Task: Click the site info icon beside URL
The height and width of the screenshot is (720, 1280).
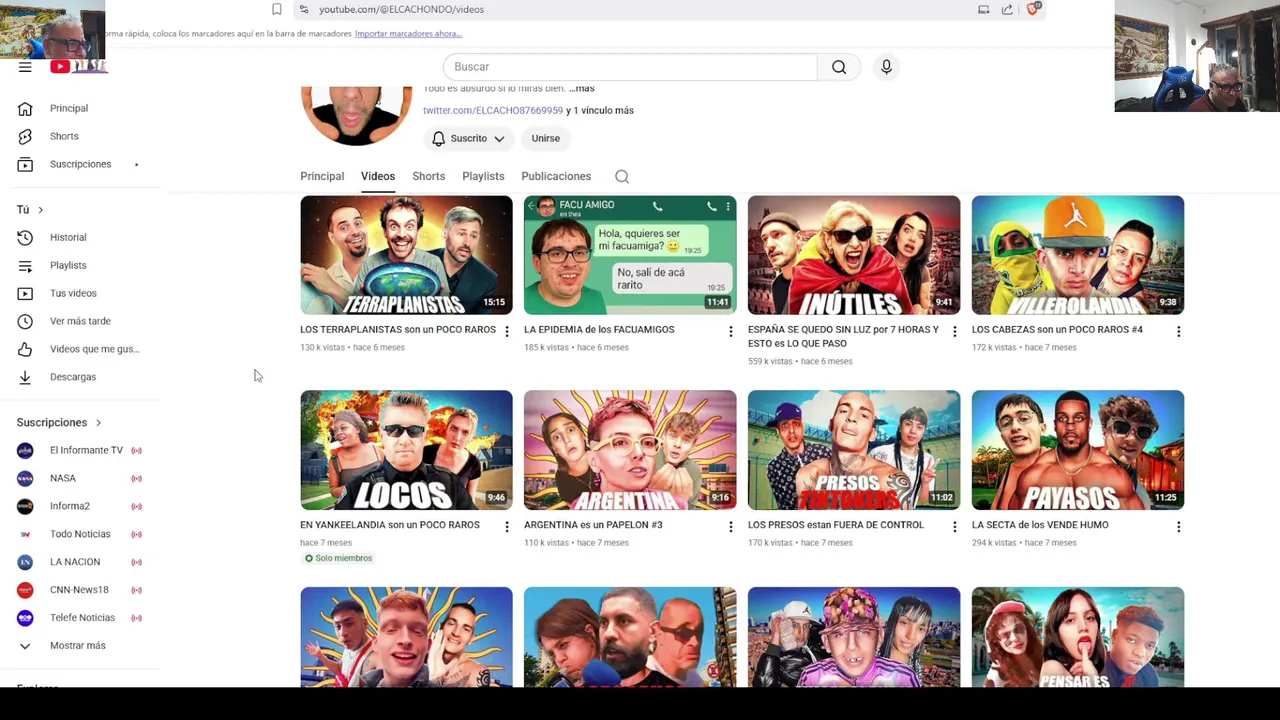Action: [x=304, y=9]
